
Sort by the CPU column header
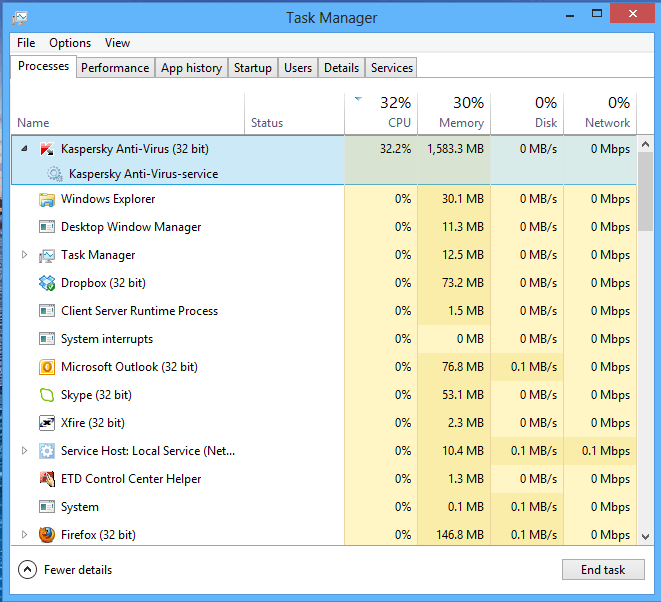[381, 114]
